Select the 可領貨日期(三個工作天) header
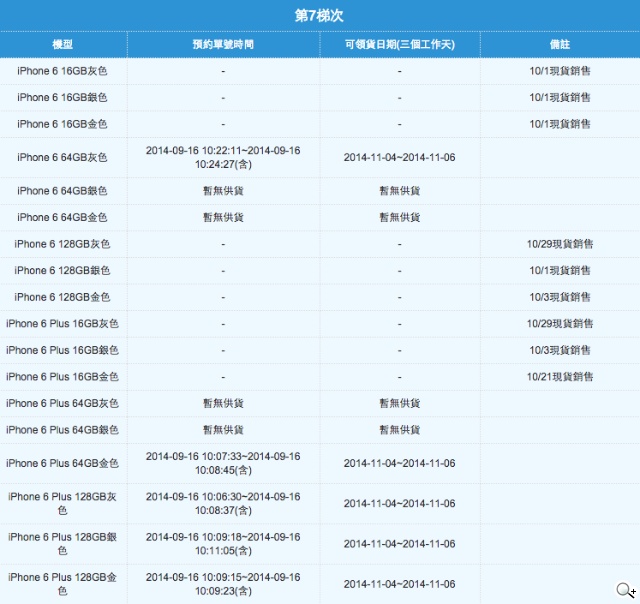This screenshot has width=640, height=604. click(x=400, y=44)
